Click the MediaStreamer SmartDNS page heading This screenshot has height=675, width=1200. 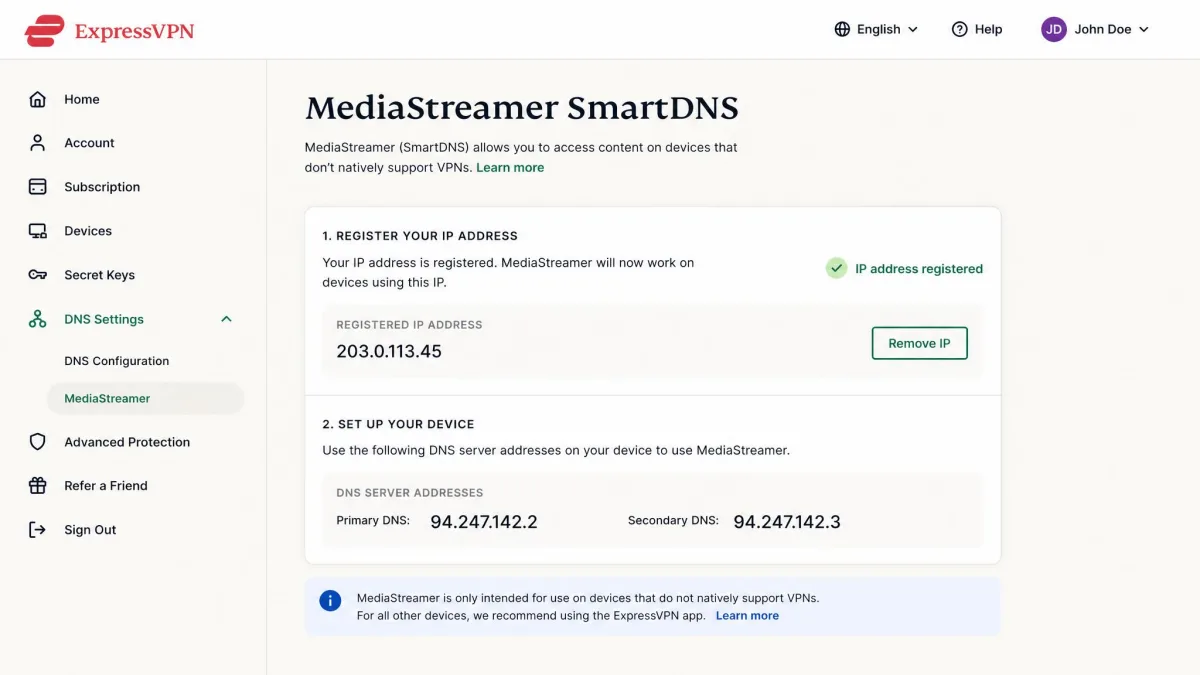coord(522,108)
